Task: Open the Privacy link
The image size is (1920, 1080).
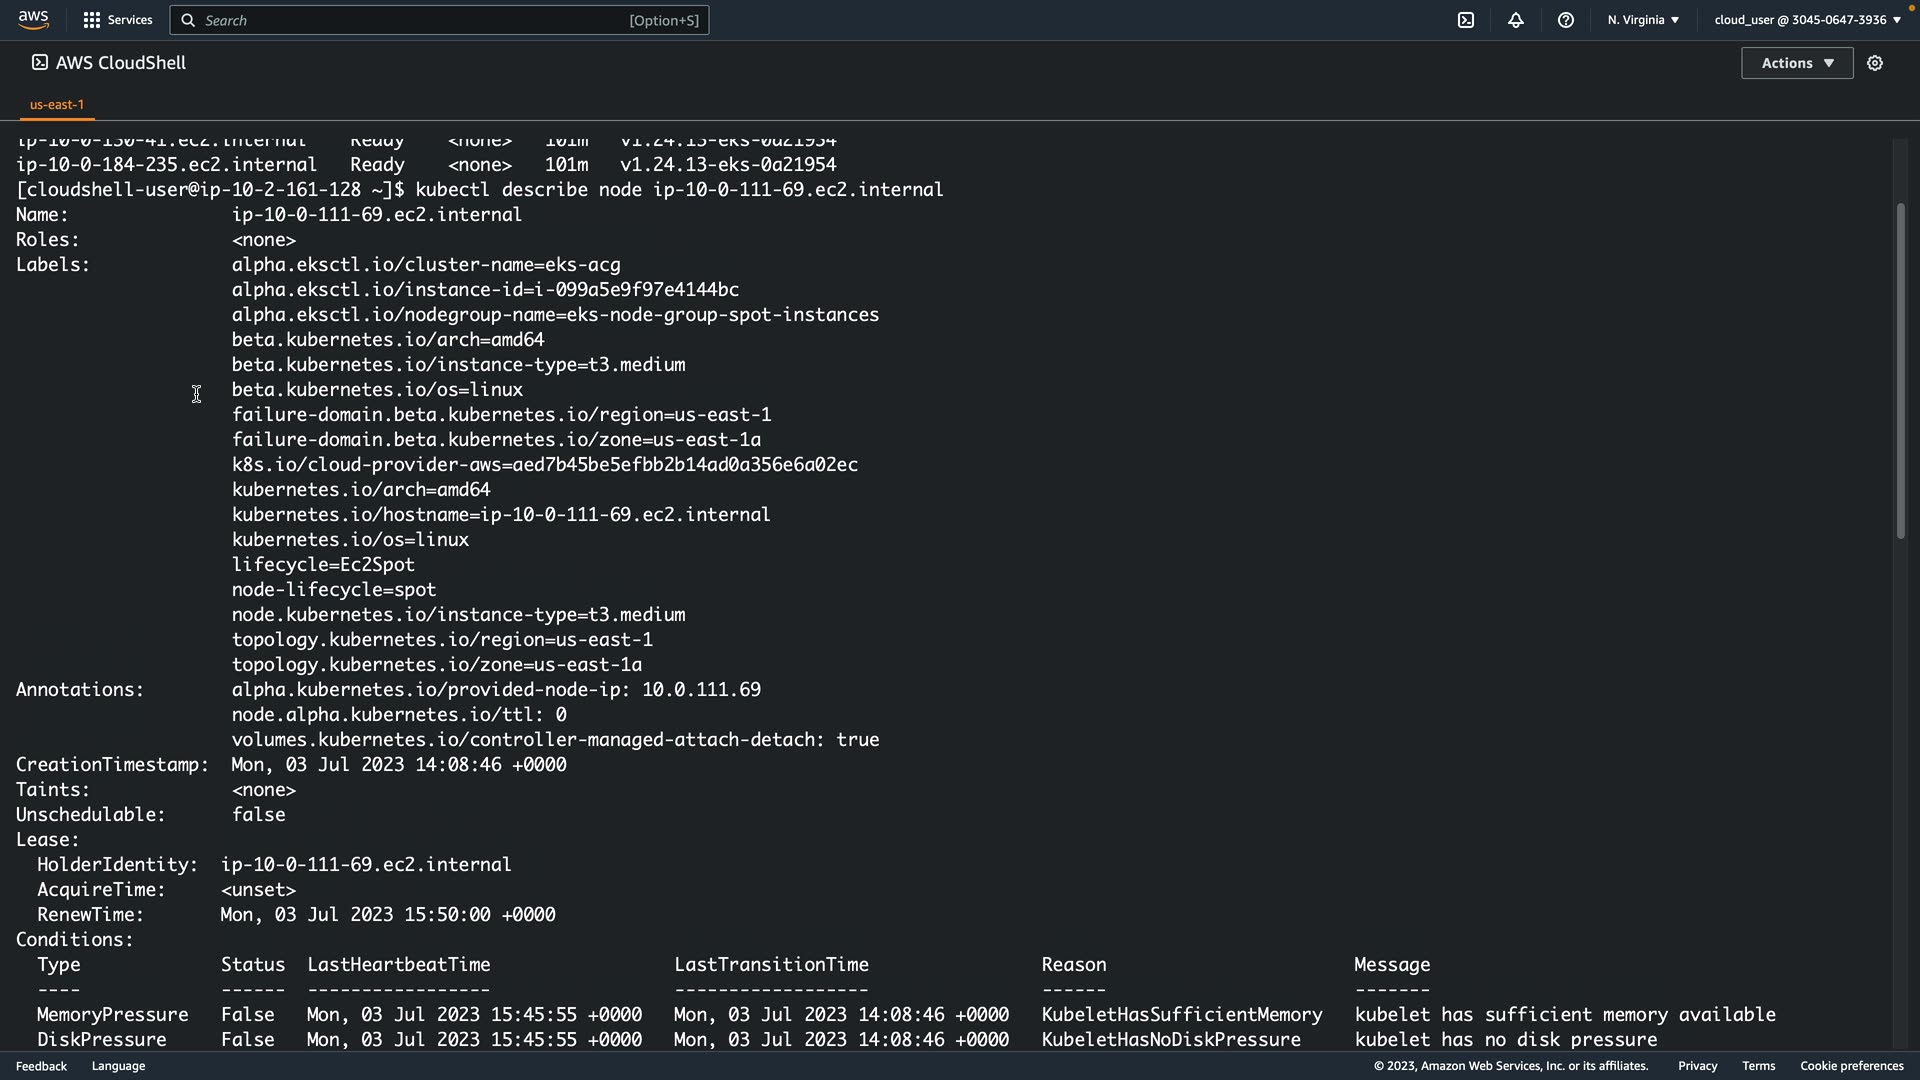Action: click(1697, 1066)
